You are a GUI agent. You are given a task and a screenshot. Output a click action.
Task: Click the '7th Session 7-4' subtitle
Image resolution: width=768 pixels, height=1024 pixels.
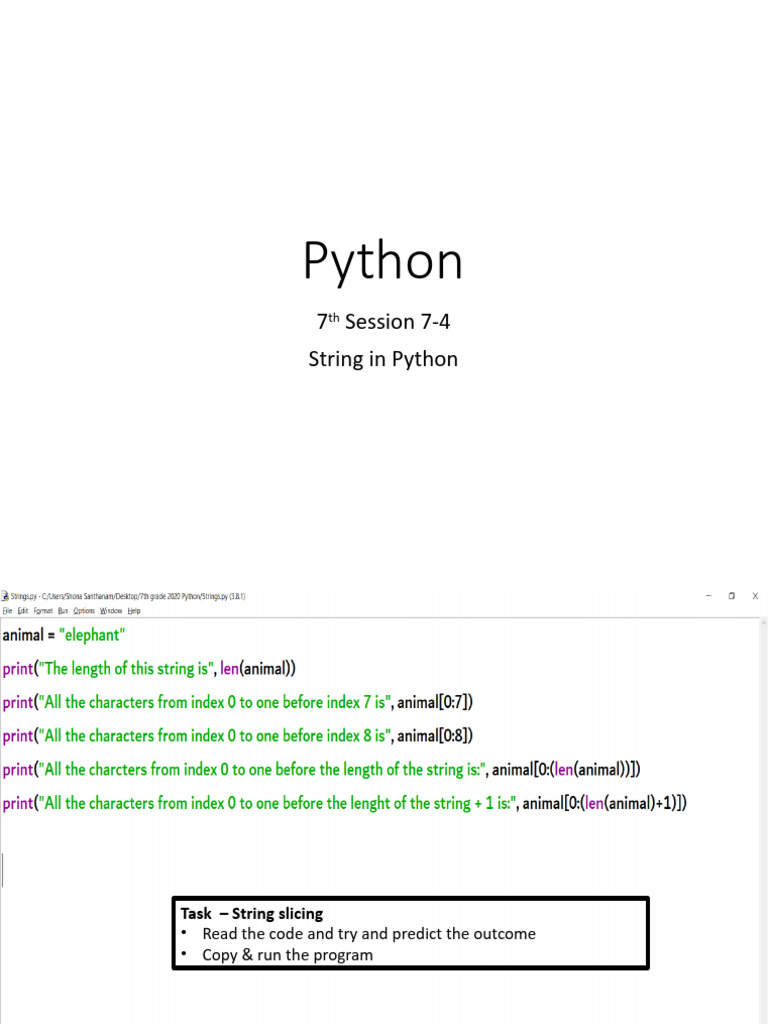pyautogui.click(x=383, y=321)
